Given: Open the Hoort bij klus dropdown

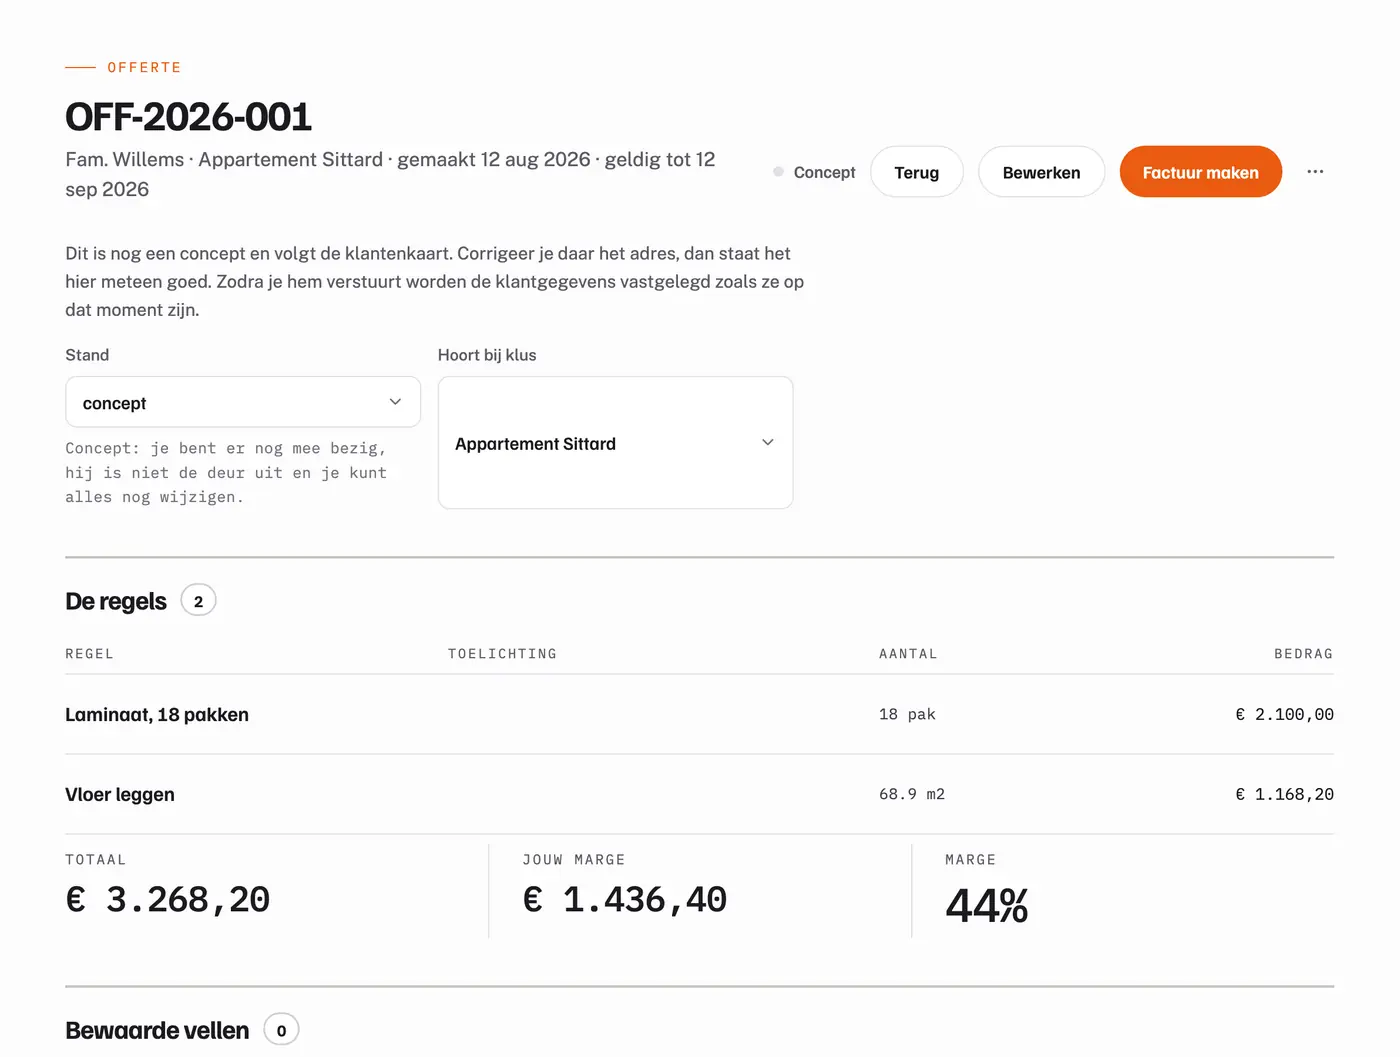Looking at the screenshot, I should click(615, 443).
